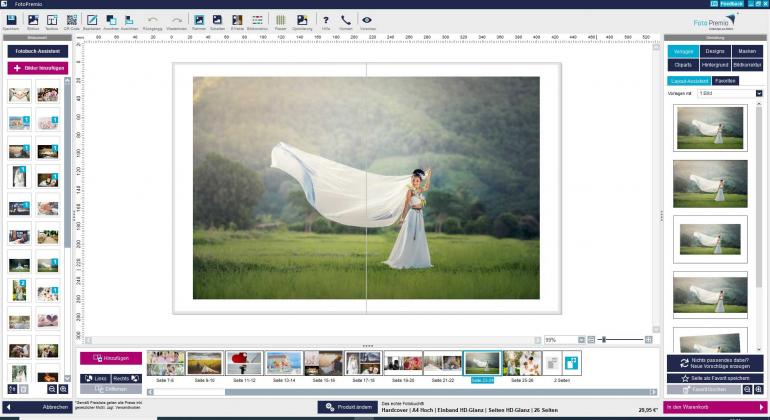
Task: Click the phone contact icon
Action: 346,20
